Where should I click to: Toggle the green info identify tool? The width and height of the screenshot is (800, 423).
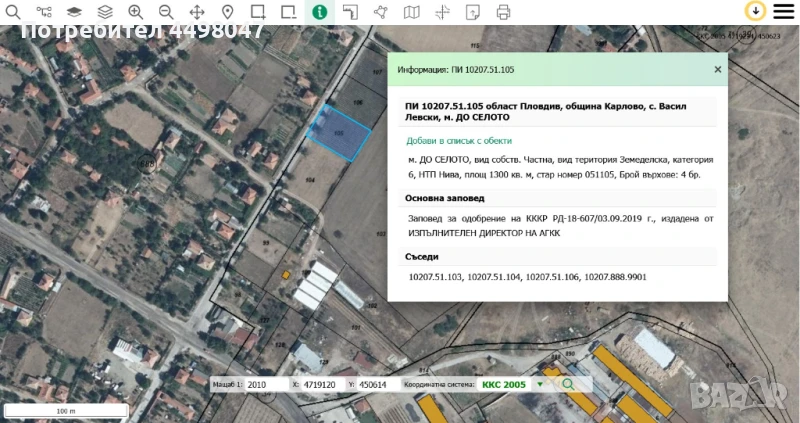(319, 12)
